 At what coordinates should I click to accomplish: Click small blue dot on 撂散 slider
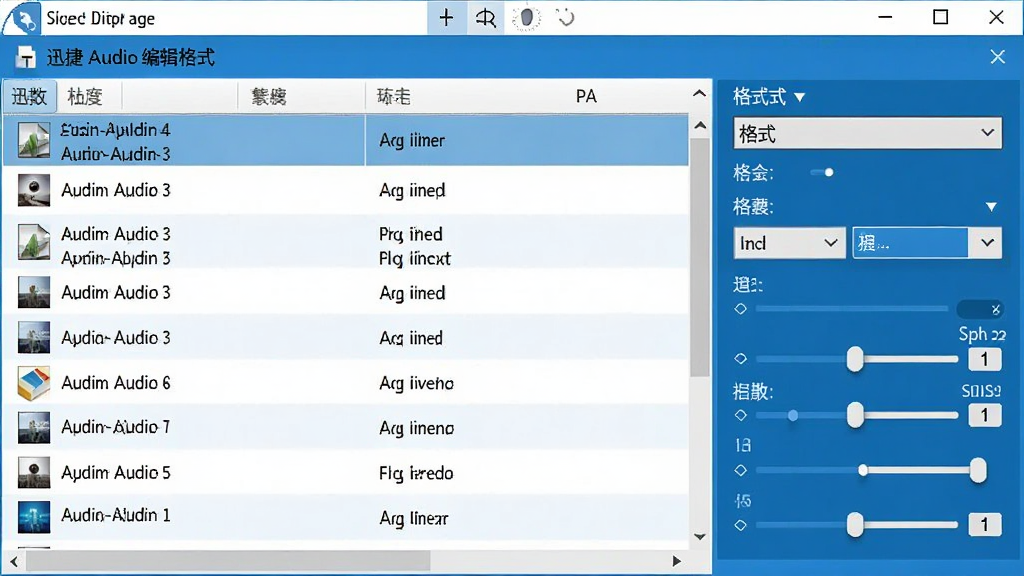click(793, 415)
